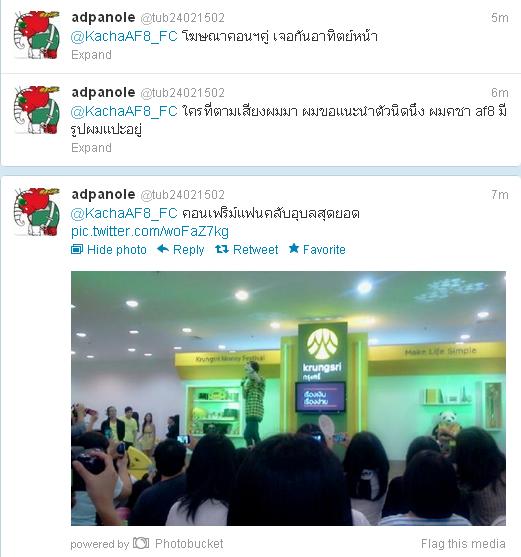The height and width of the screenshot is (557, 521).
Task: Open the 7m timestamp permalink
Action: 500,195
